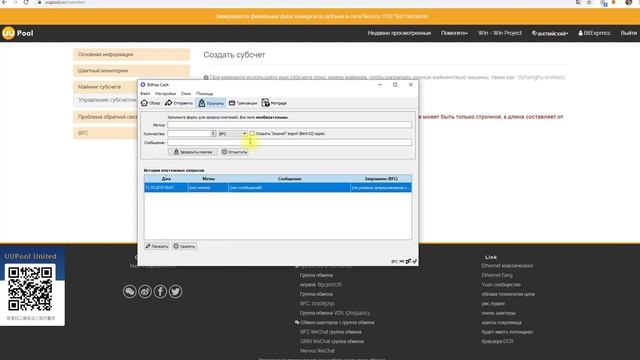The height and width of the screenshot is (360, 640).
Task: Click the Показать button below history
Action: pos(157,246)
